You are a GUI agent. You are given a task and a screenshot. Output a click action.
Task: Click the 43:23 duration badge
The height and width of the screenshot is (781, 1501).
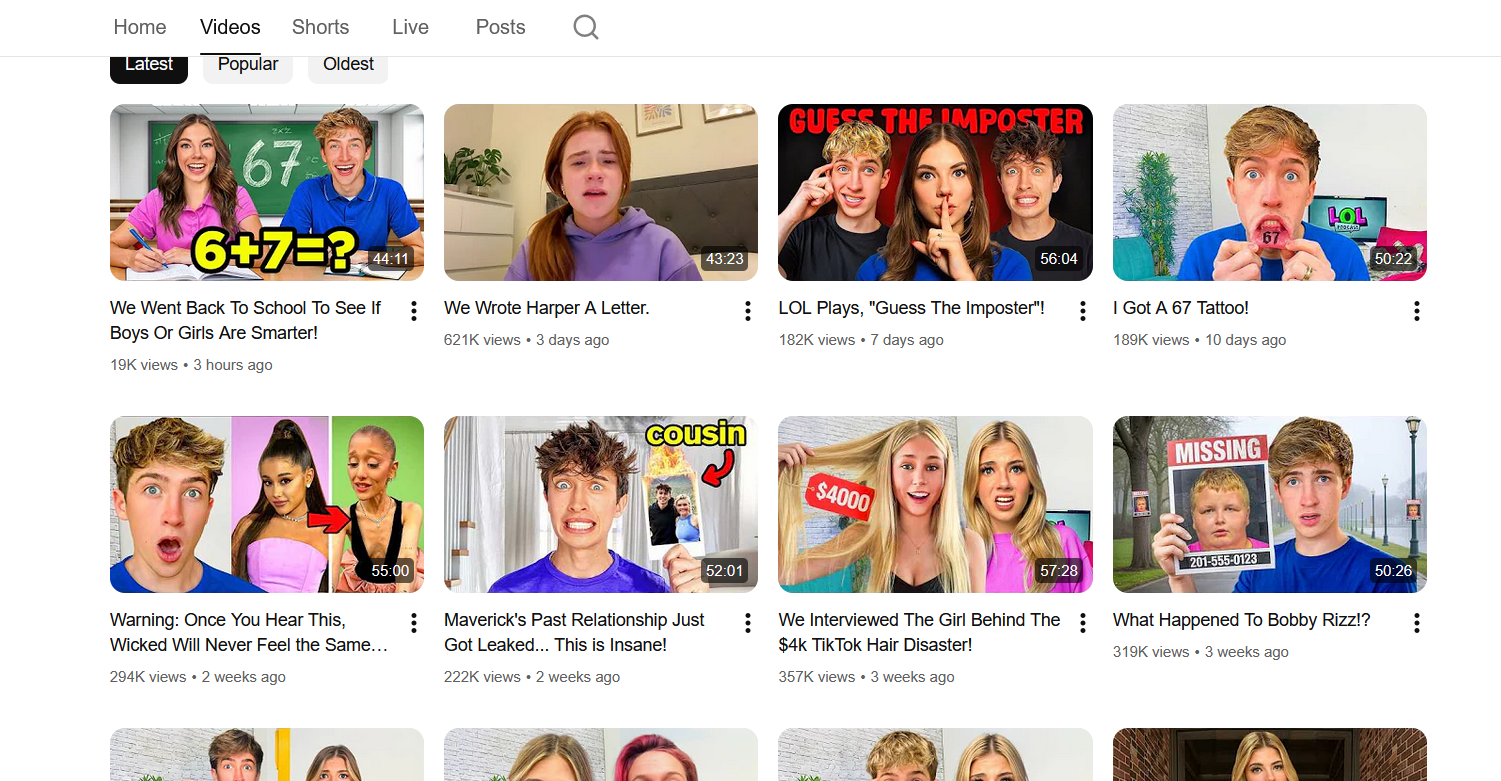click(x=724, y=259)
